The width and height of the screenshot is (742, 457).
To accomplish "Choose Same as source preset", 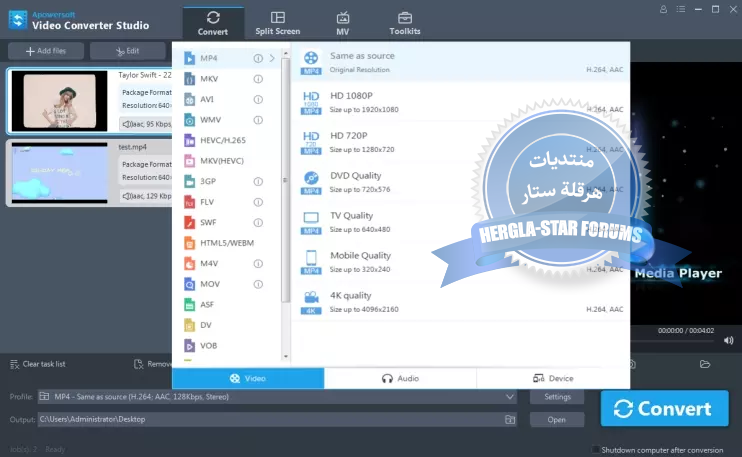I will click(461, 62).
